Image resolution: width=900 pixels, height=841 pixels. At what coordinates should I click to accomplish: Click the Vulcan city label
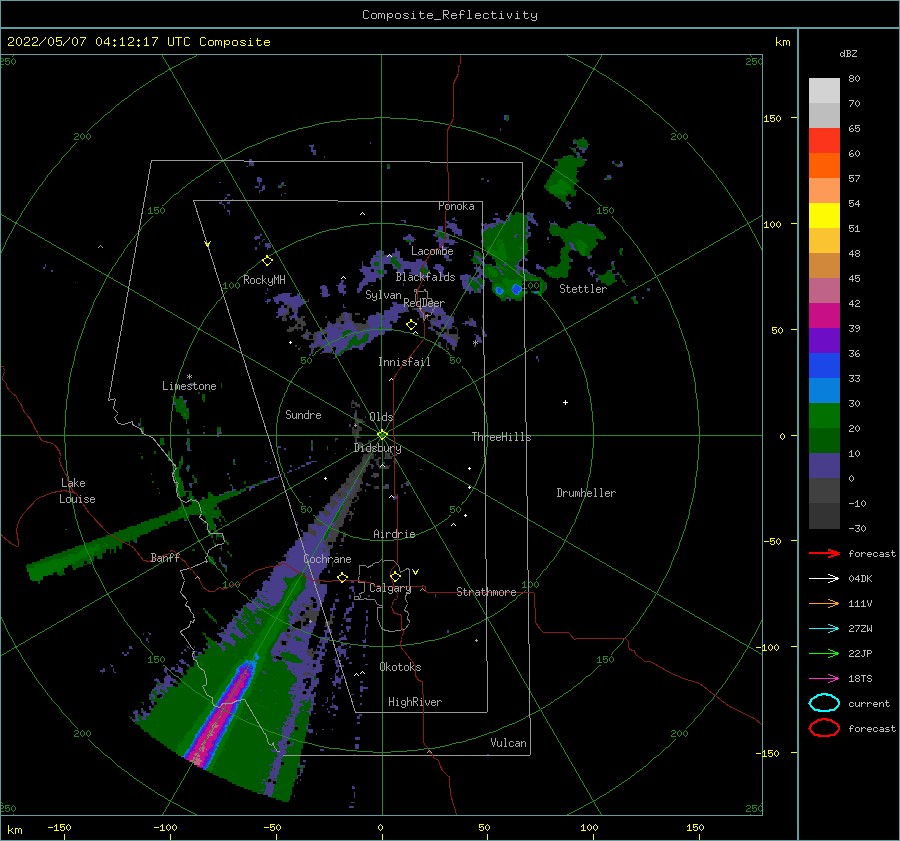(508, 743)
